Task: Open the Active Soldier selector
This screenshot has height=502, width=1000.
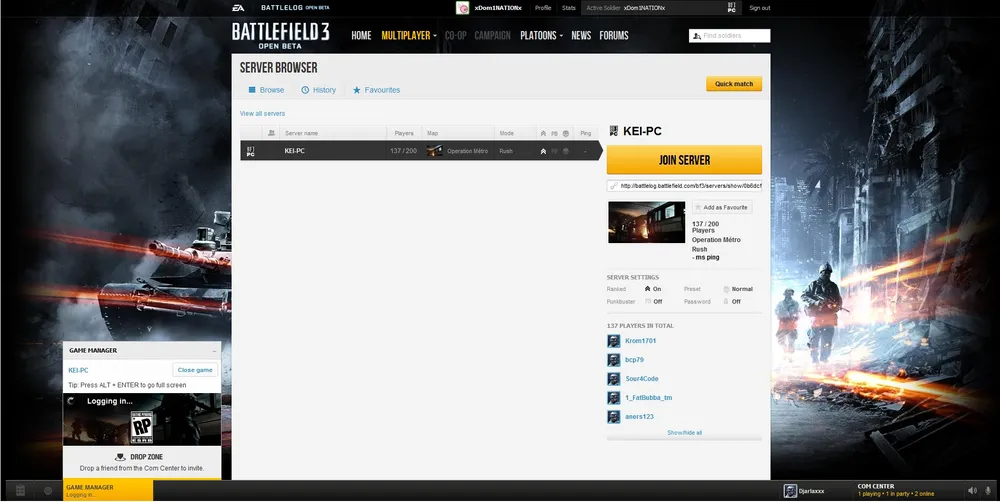Action: 661,8
